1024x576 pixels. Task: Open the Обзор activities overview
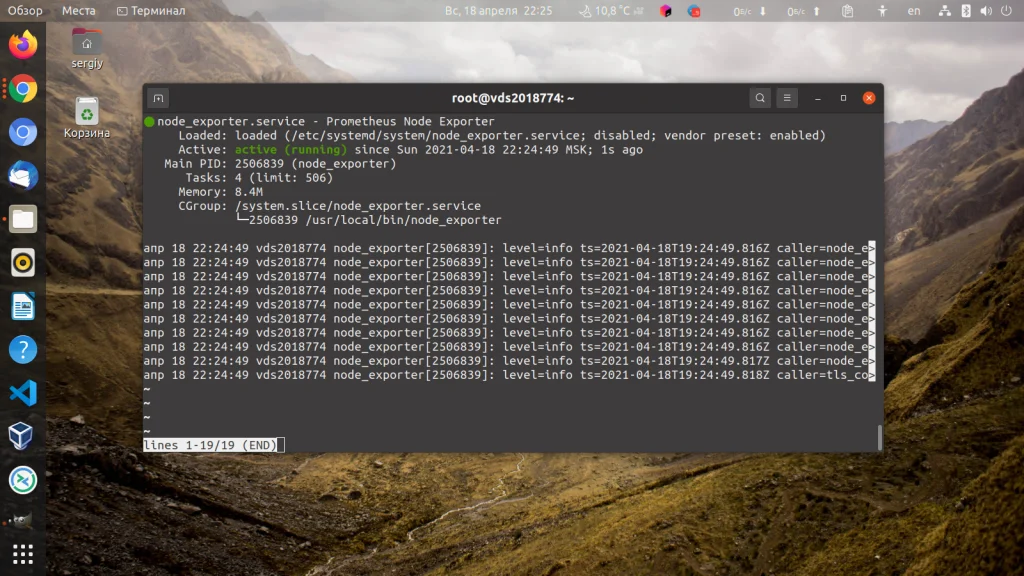25,10
